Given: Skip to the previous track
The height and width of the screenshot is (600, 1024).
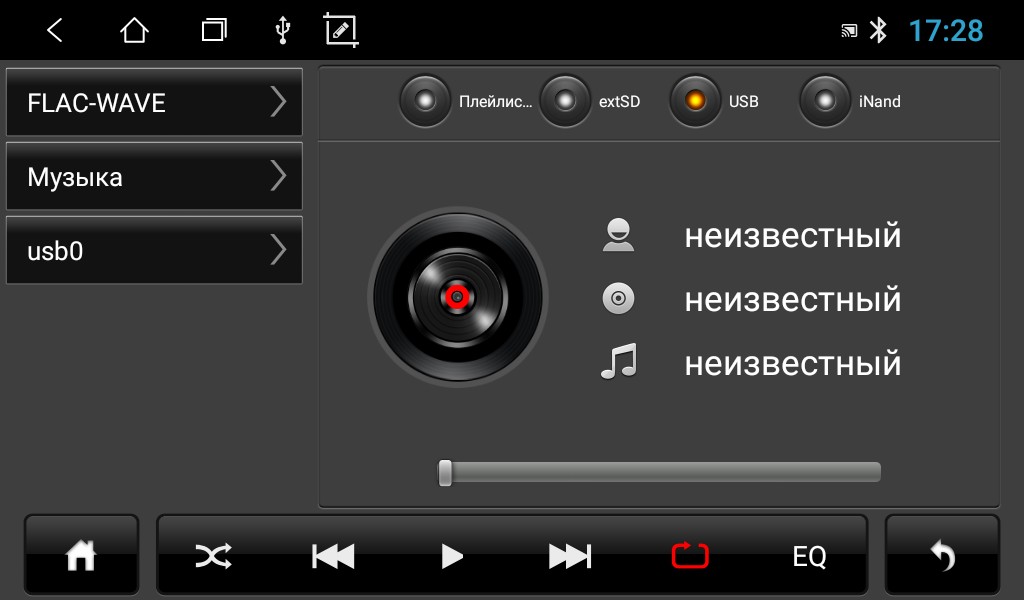Looking at the screenshot, I should (x=333, y=556).
